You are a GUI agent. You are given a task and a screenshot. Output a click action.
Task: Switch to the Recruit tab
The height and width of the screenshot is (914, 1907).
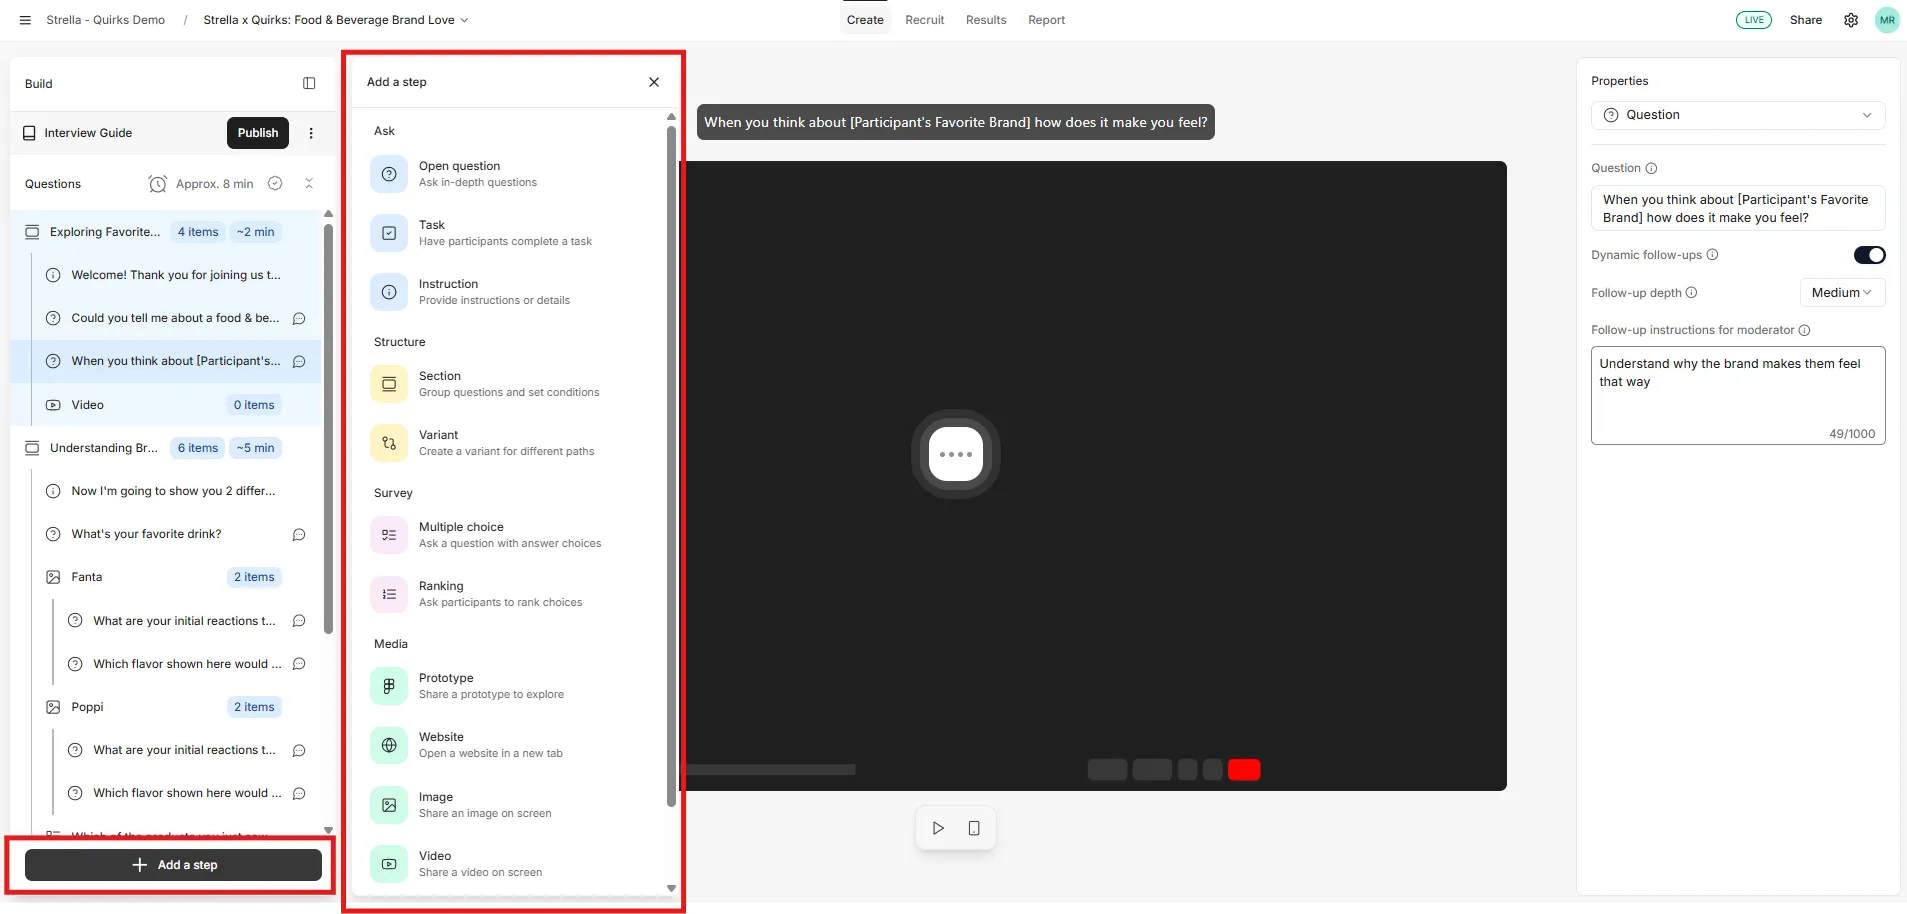(925, 20)
